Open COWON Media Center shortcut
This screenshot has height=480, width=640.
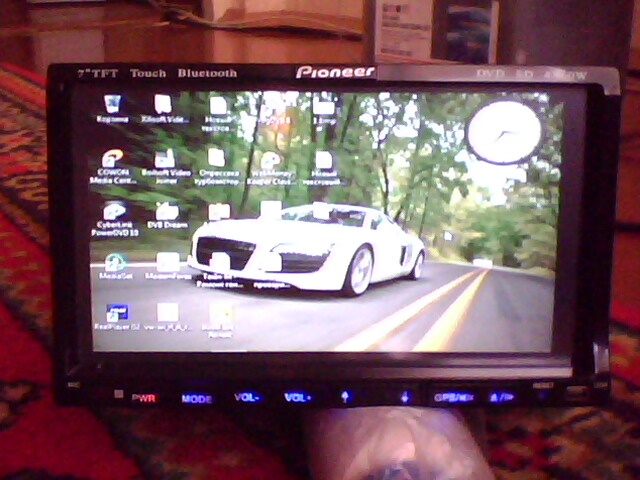tap(113, 162)
